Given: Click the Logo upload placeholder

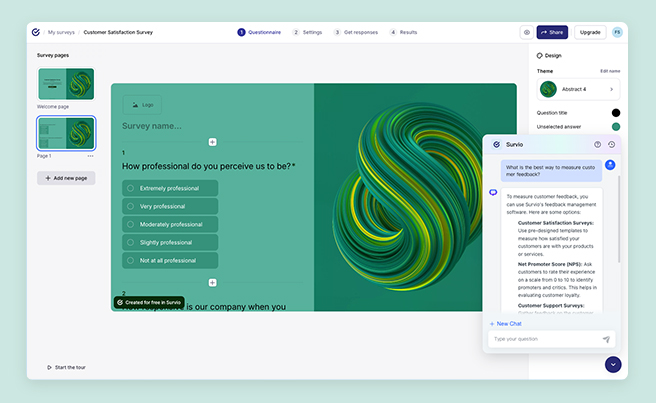Looking at the screenshot, I should point(142,103).
